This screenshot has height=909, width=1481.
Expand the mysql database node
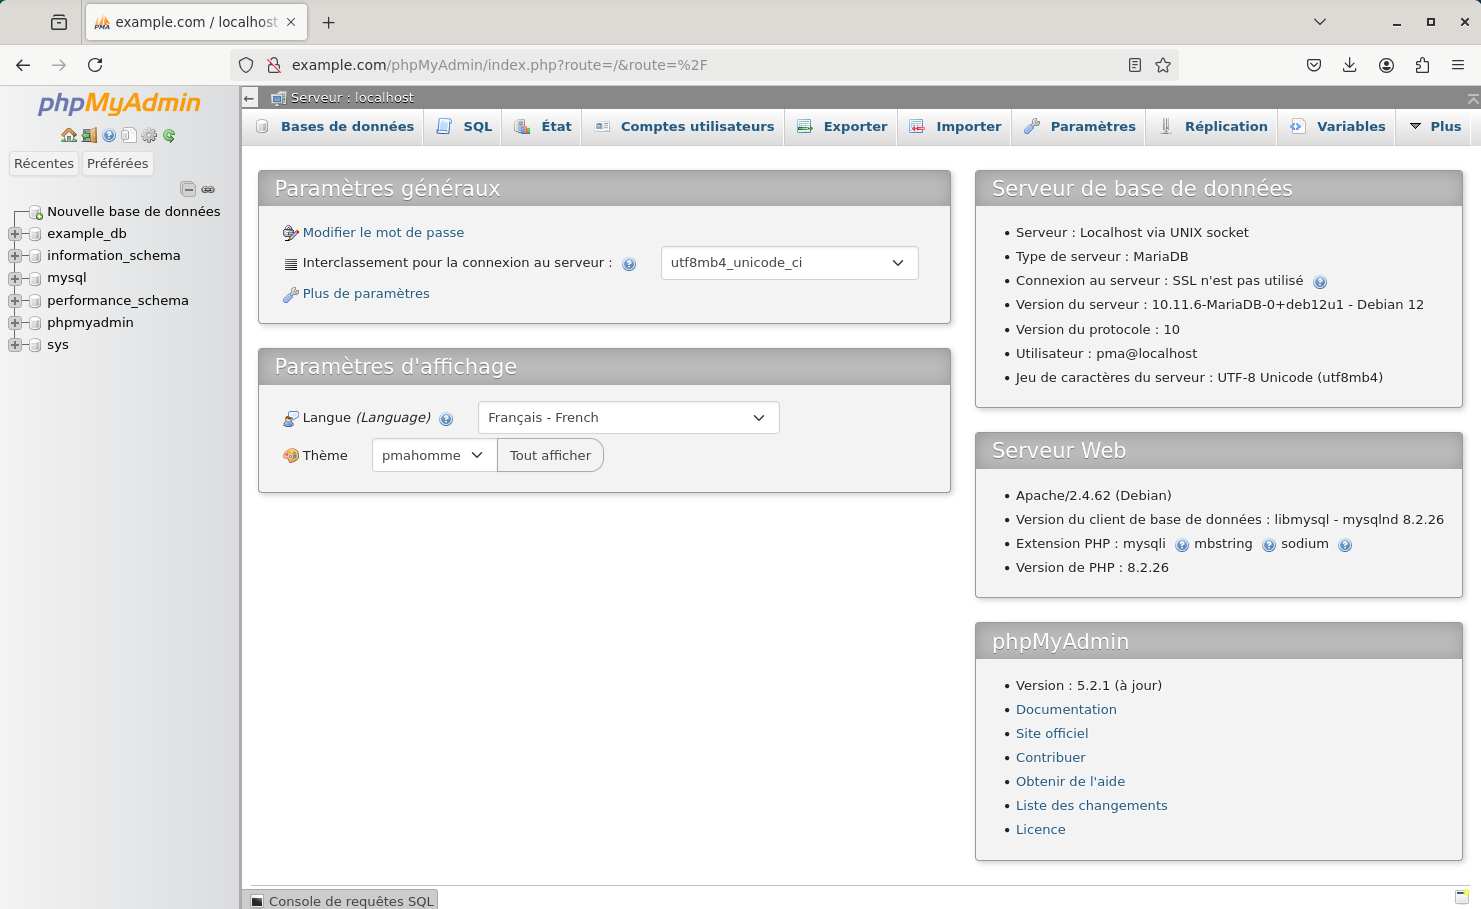coord(15,278)
